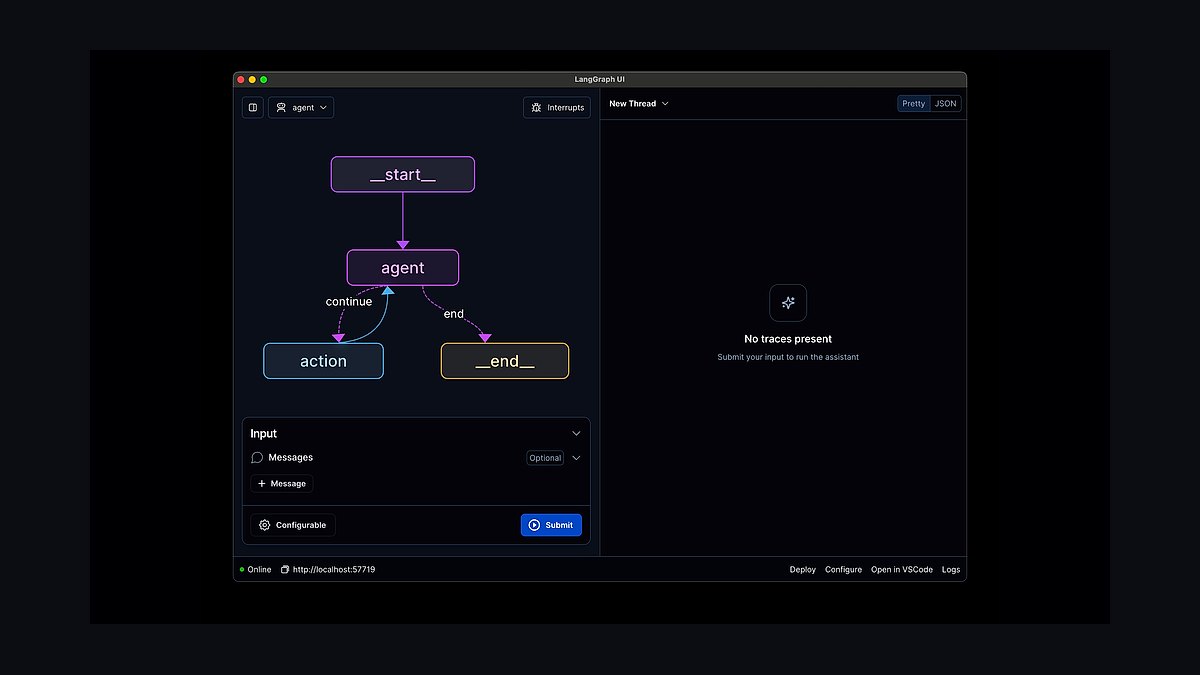Click the Online status indicator
The width and height of the screenshot is (1200, 675).
pyautogui.click(x=255, y=569)
